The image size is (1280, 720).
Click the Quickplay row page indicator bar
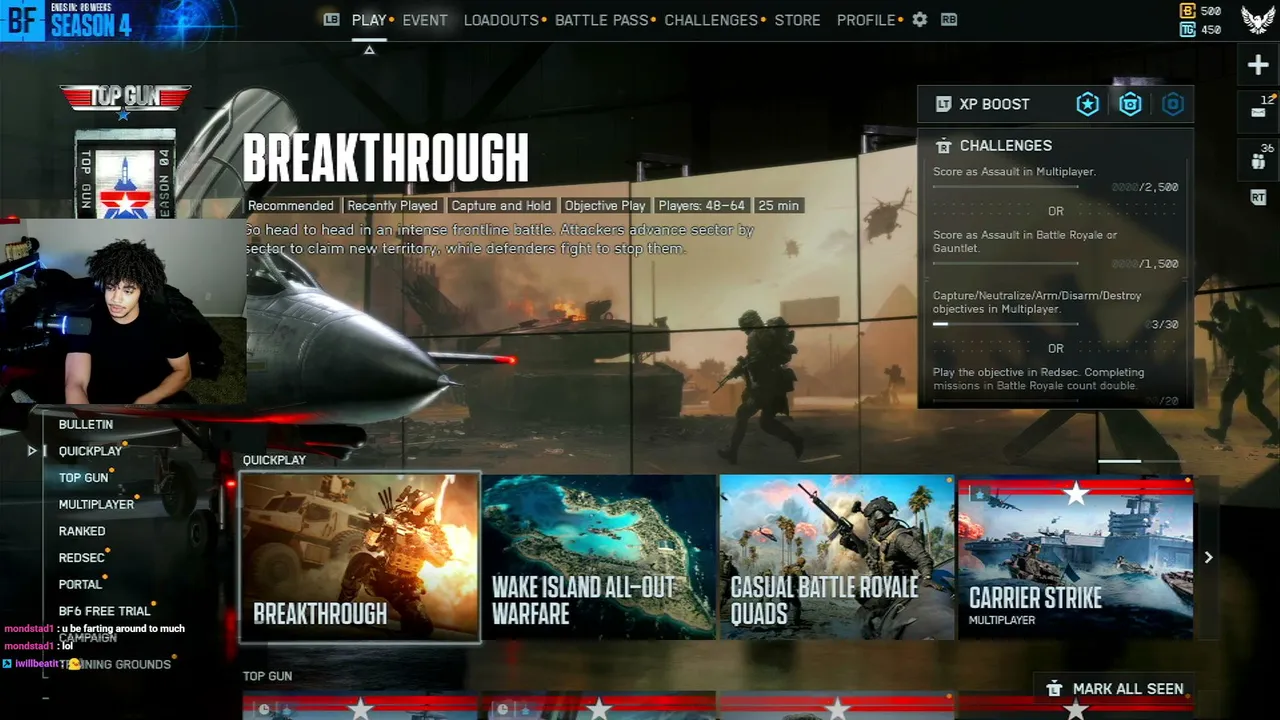tap(1139, 461)
